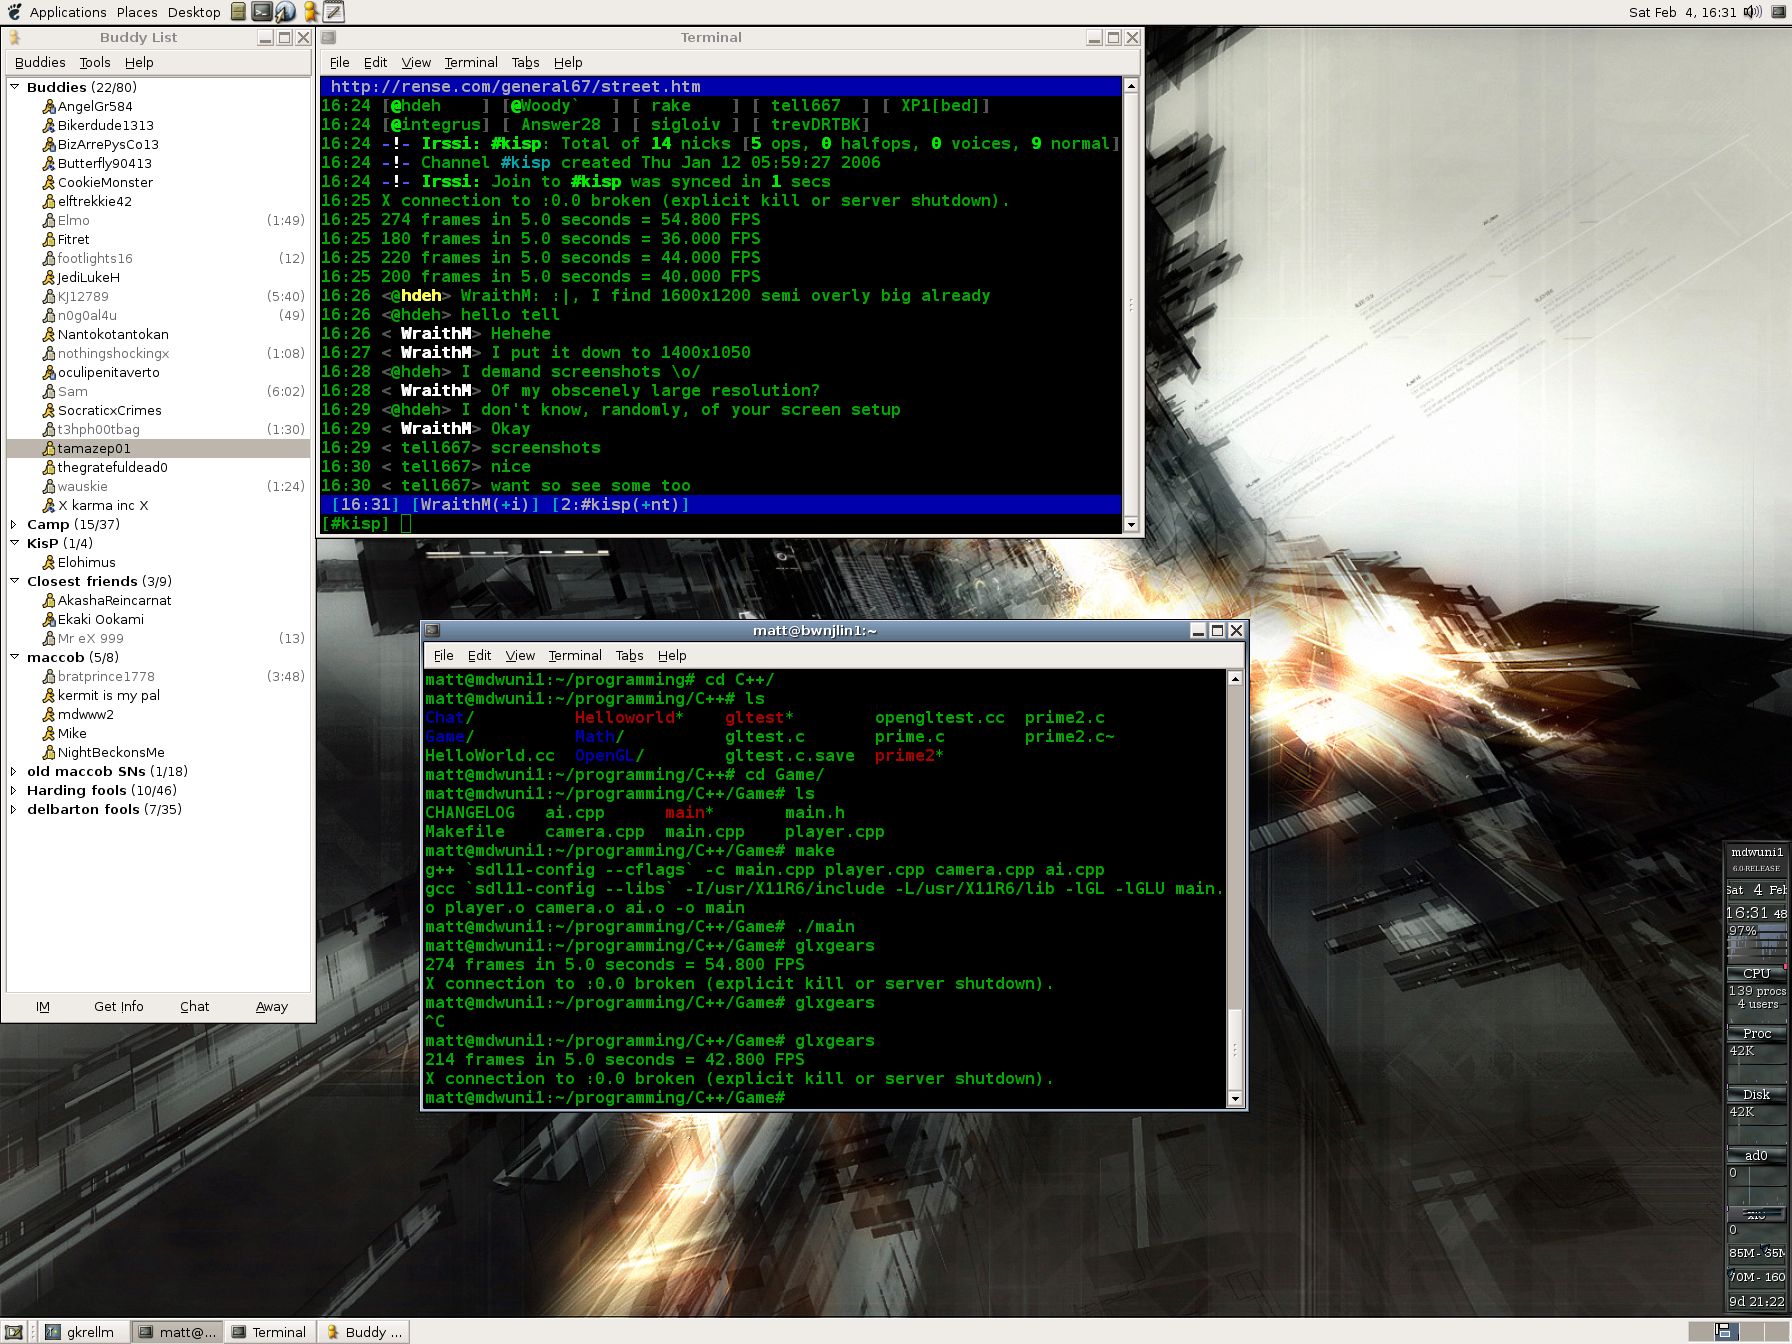Collapse the Closest friends group
This screenshot has height=1344, width=1792.
(14, 581)
